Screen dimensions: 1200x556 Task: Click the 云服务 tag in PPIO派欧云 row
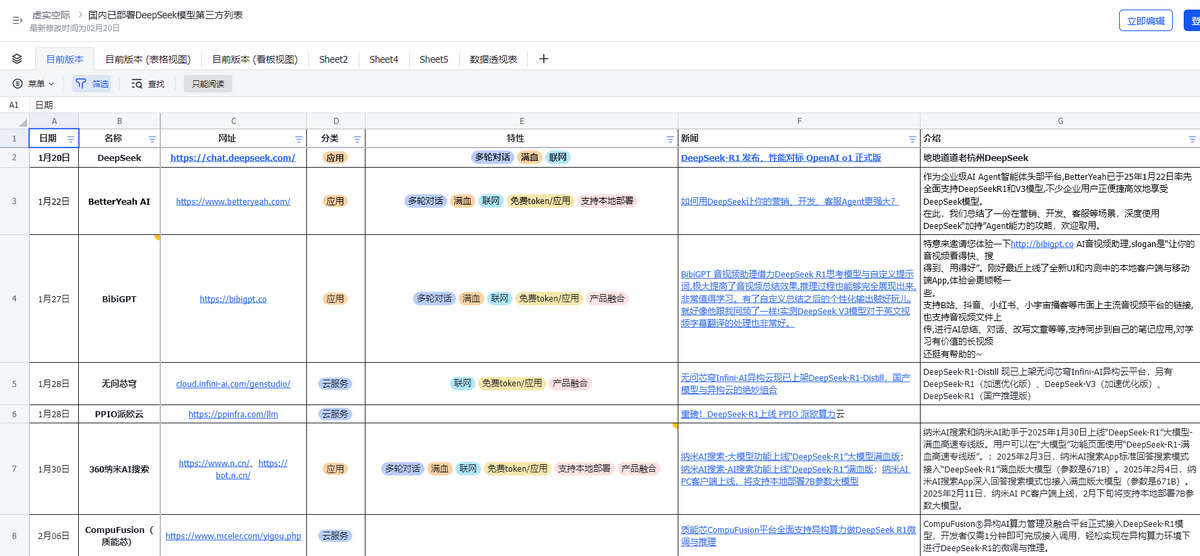coord(335,413)
